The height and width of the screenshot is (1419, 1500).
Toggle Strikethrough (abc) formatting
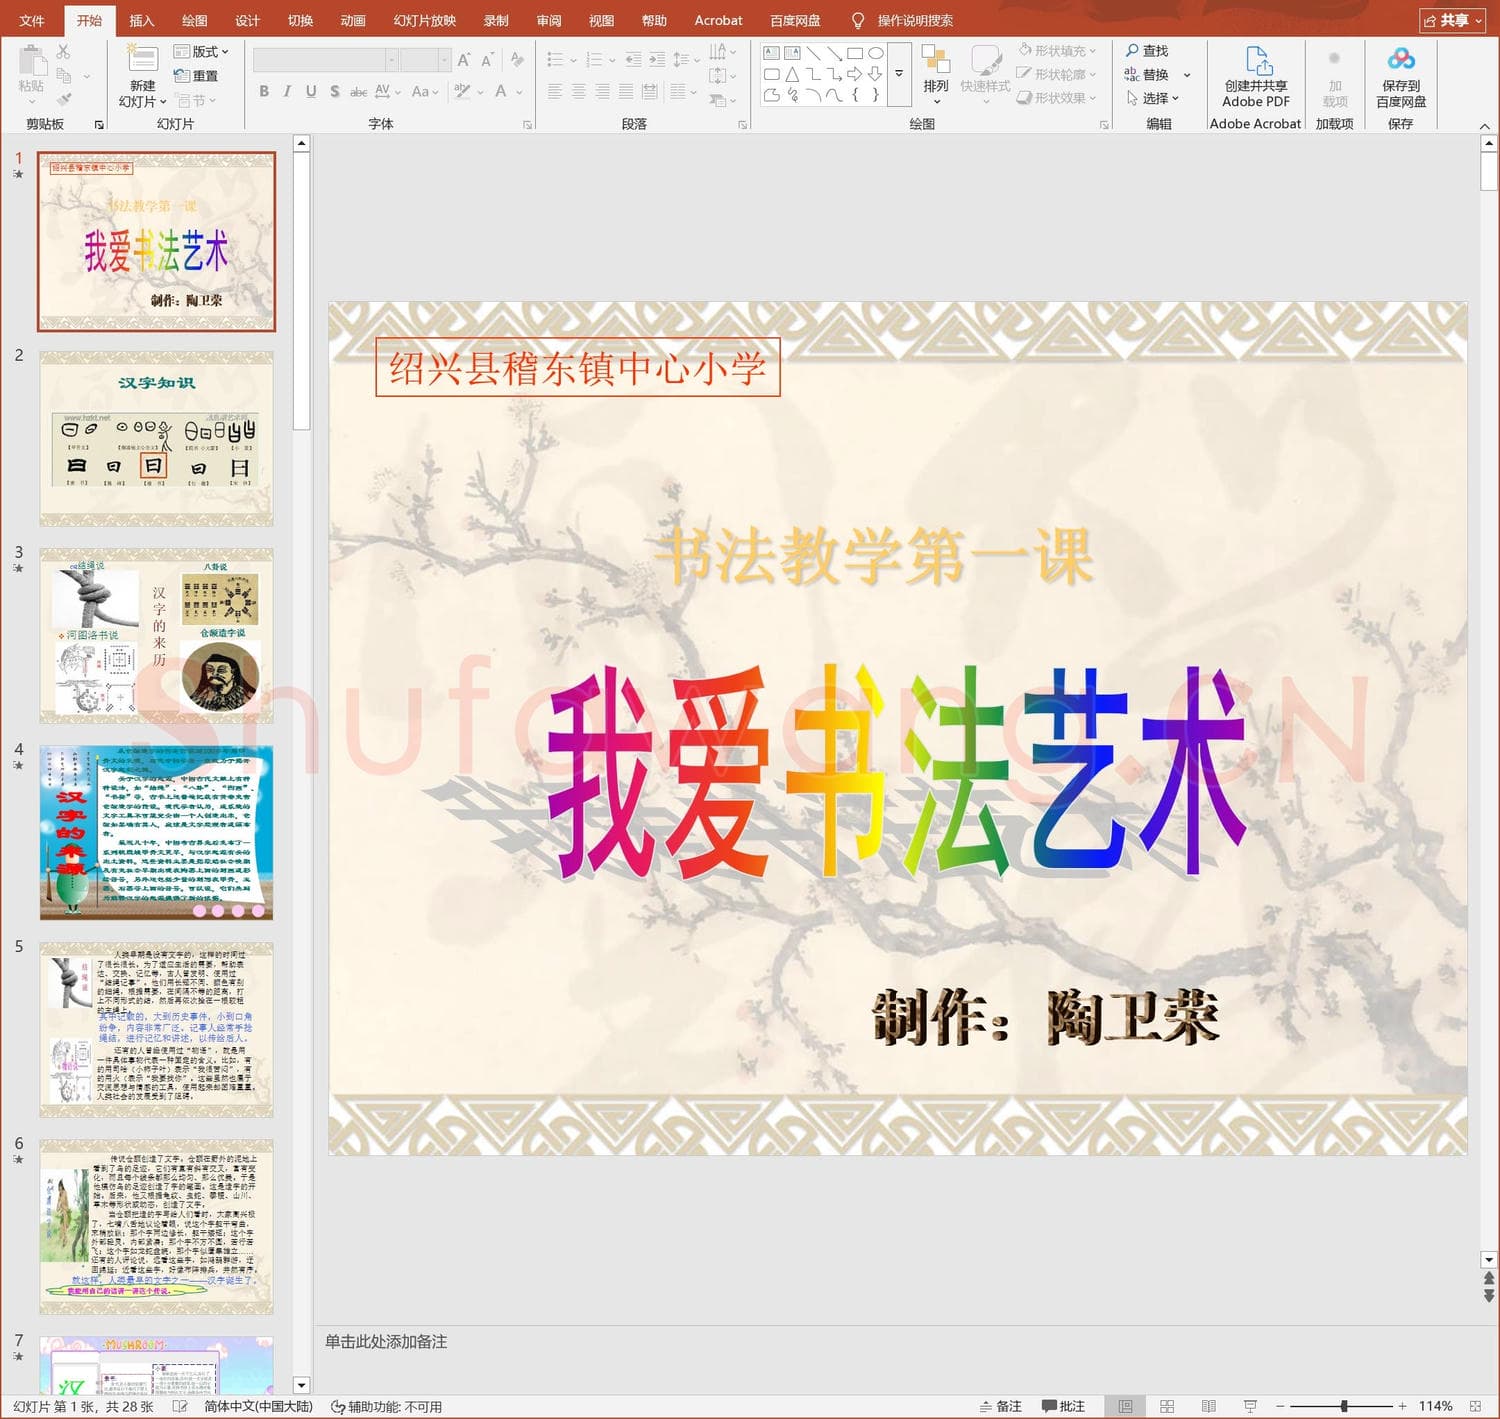[x=358, y=91]
